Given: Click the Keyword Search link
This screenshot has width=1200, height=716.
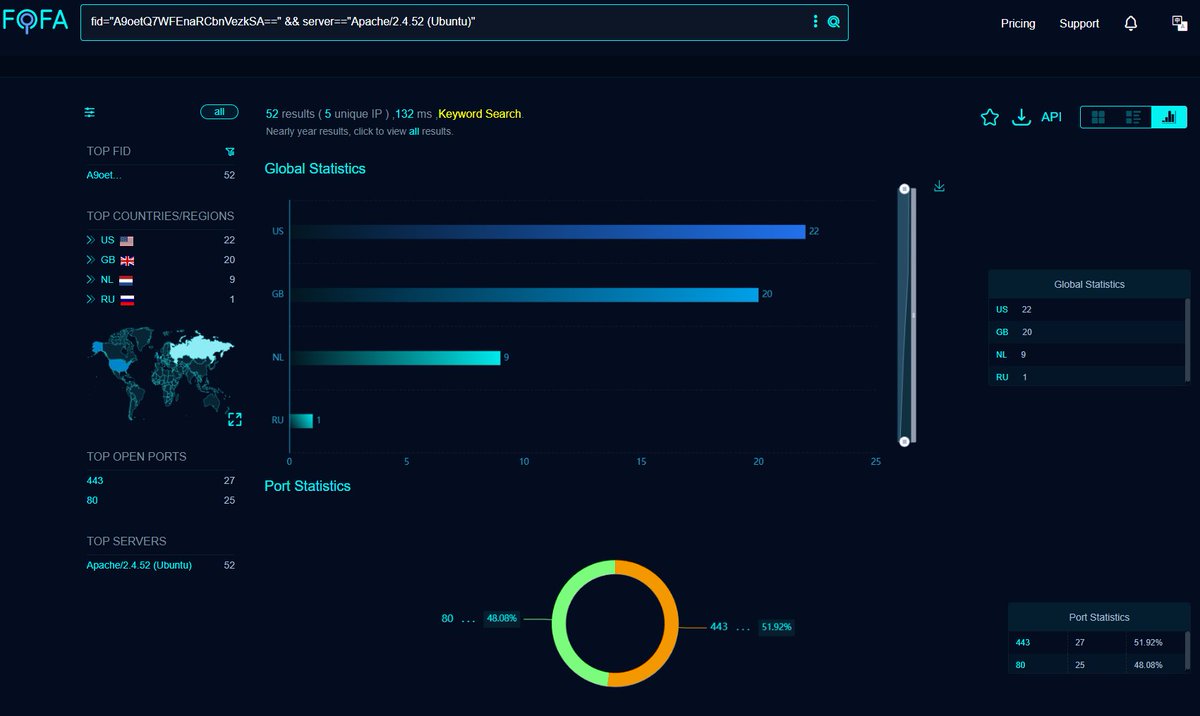Looking at the screenshot, I should point(480,114).
